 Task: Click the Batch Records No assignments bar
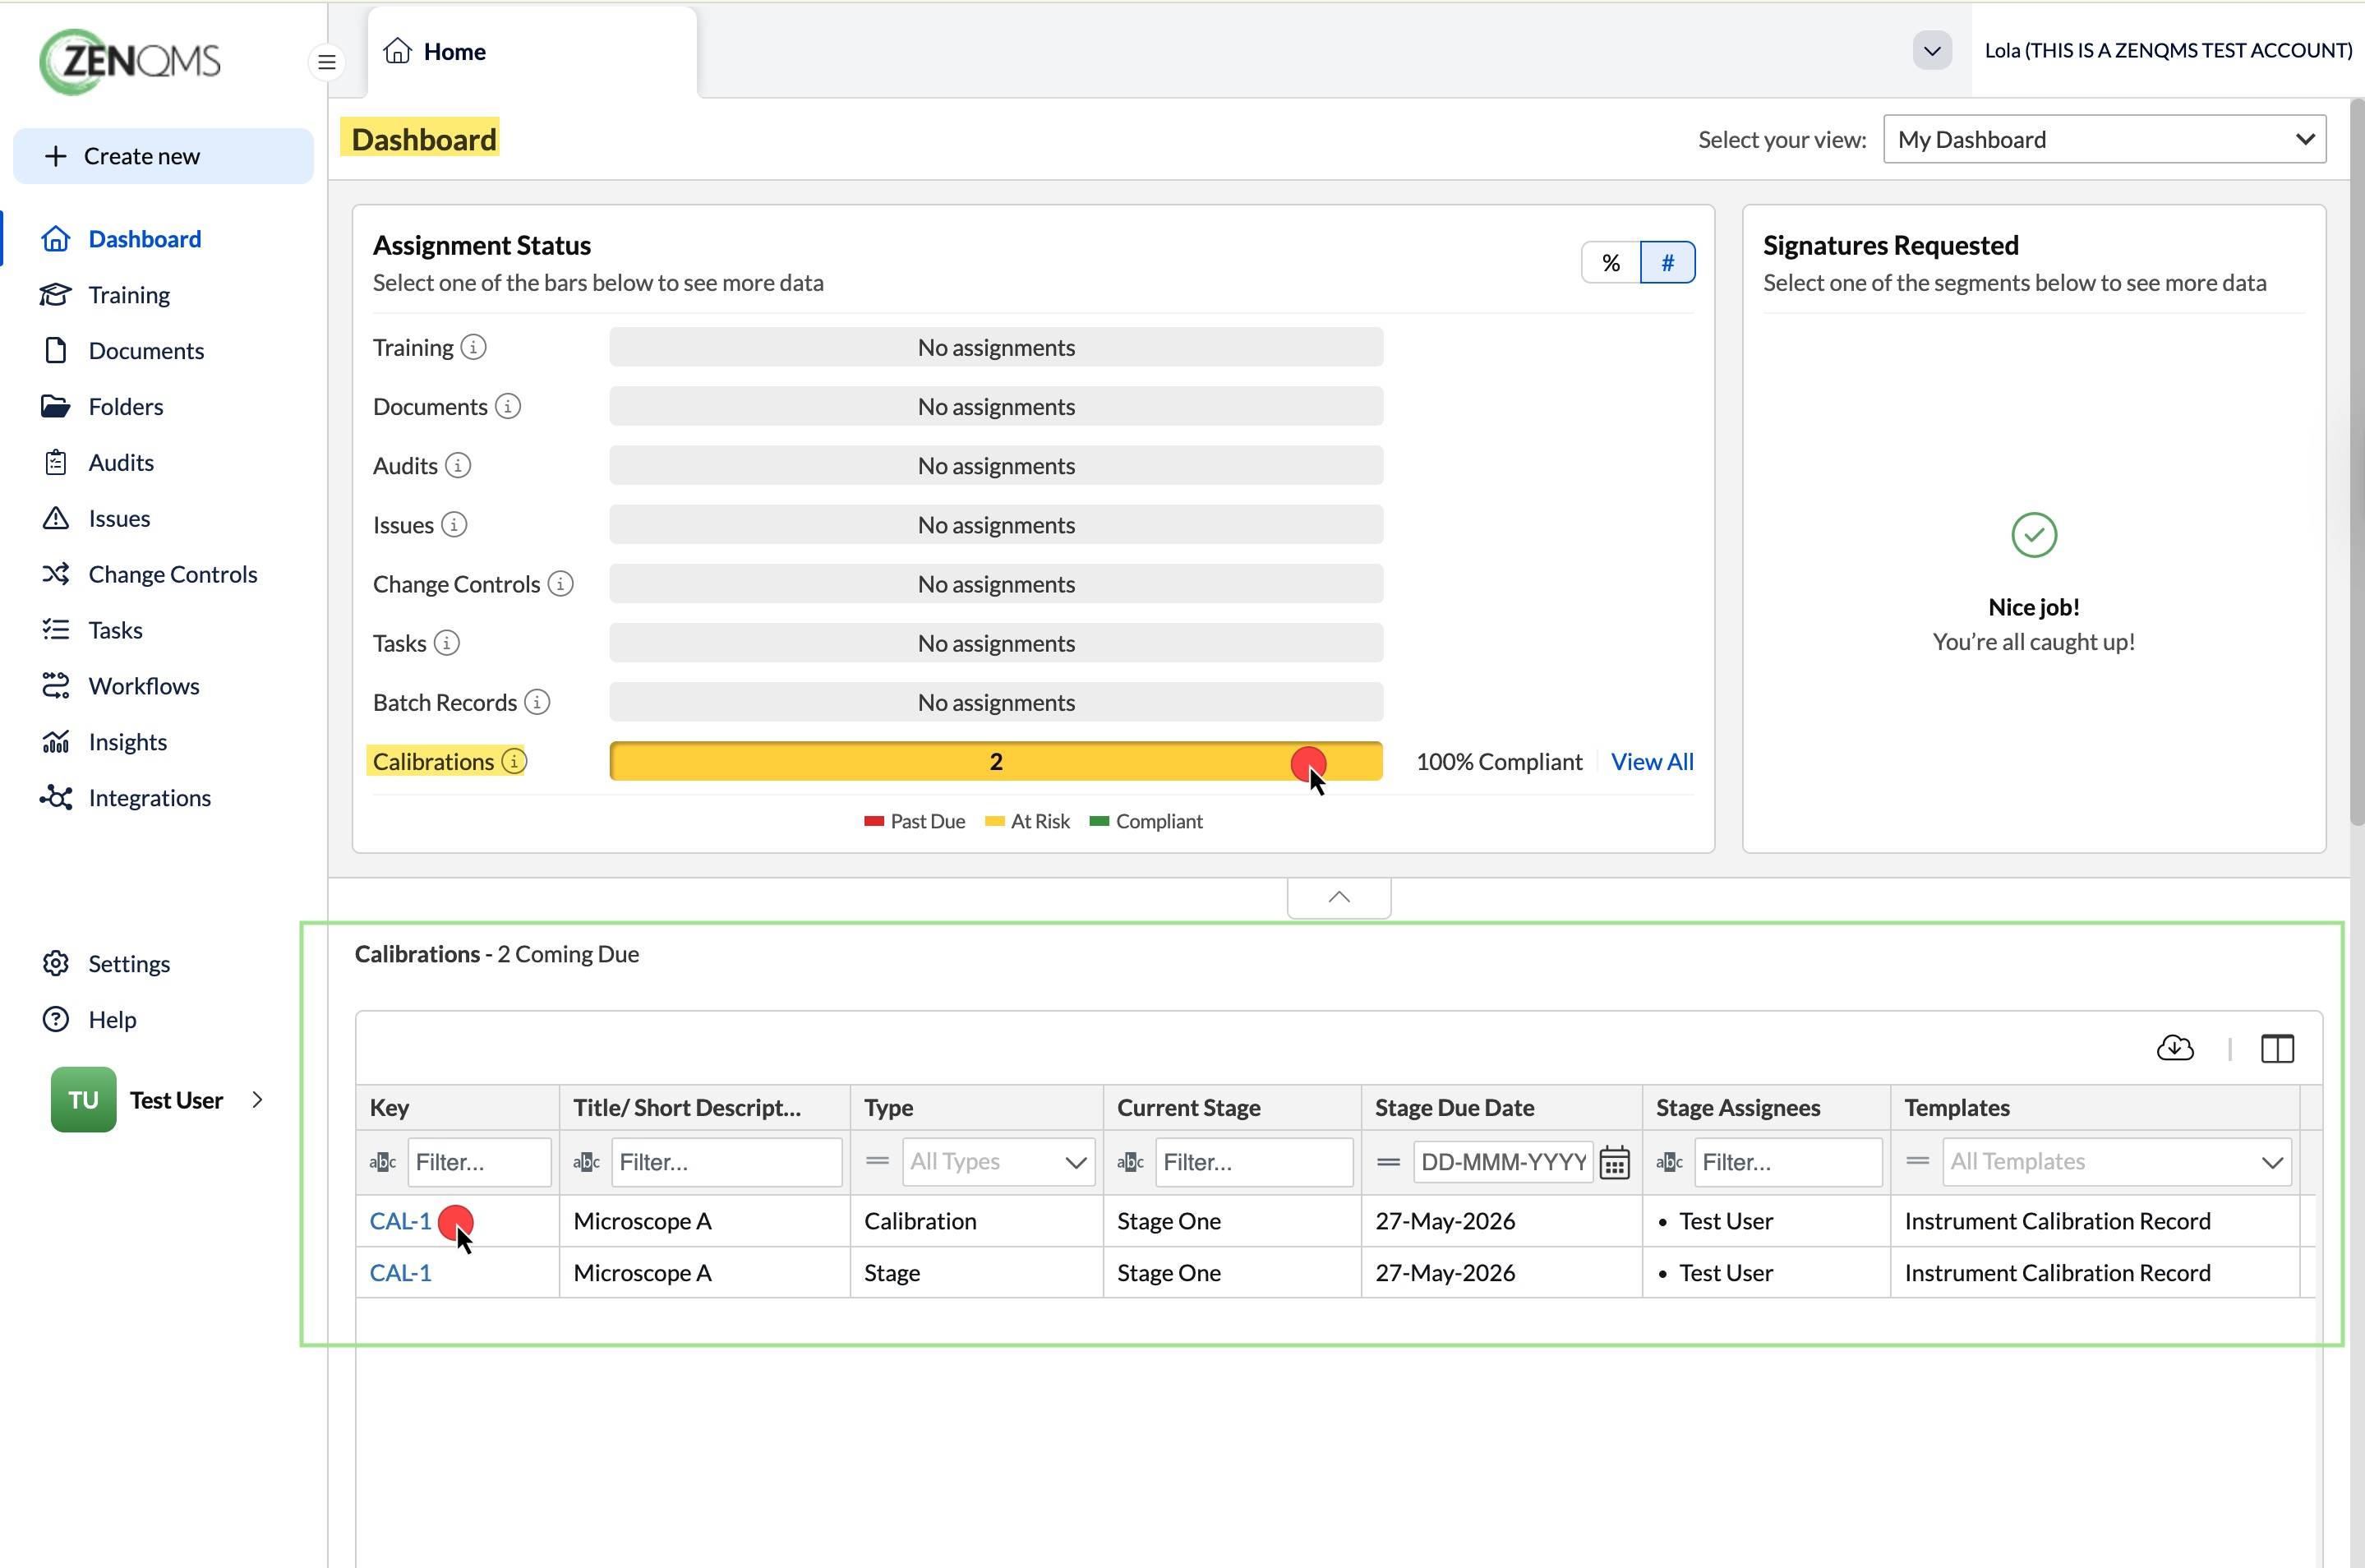pyautogui.click(x=996, y=702)
